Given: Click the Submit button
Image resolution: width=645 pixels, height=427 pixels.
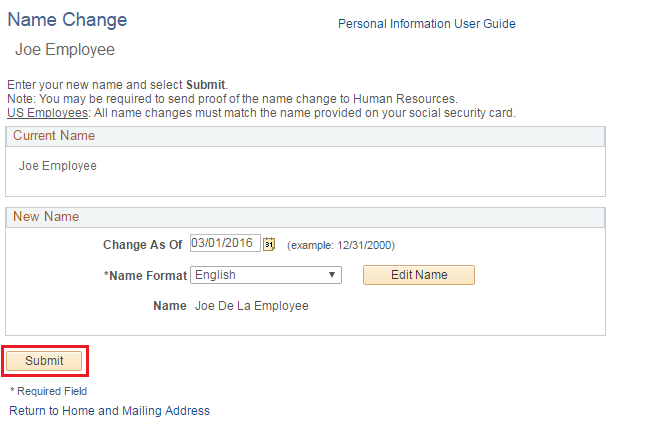Looking at the screenshot, I should coord(44,361).
